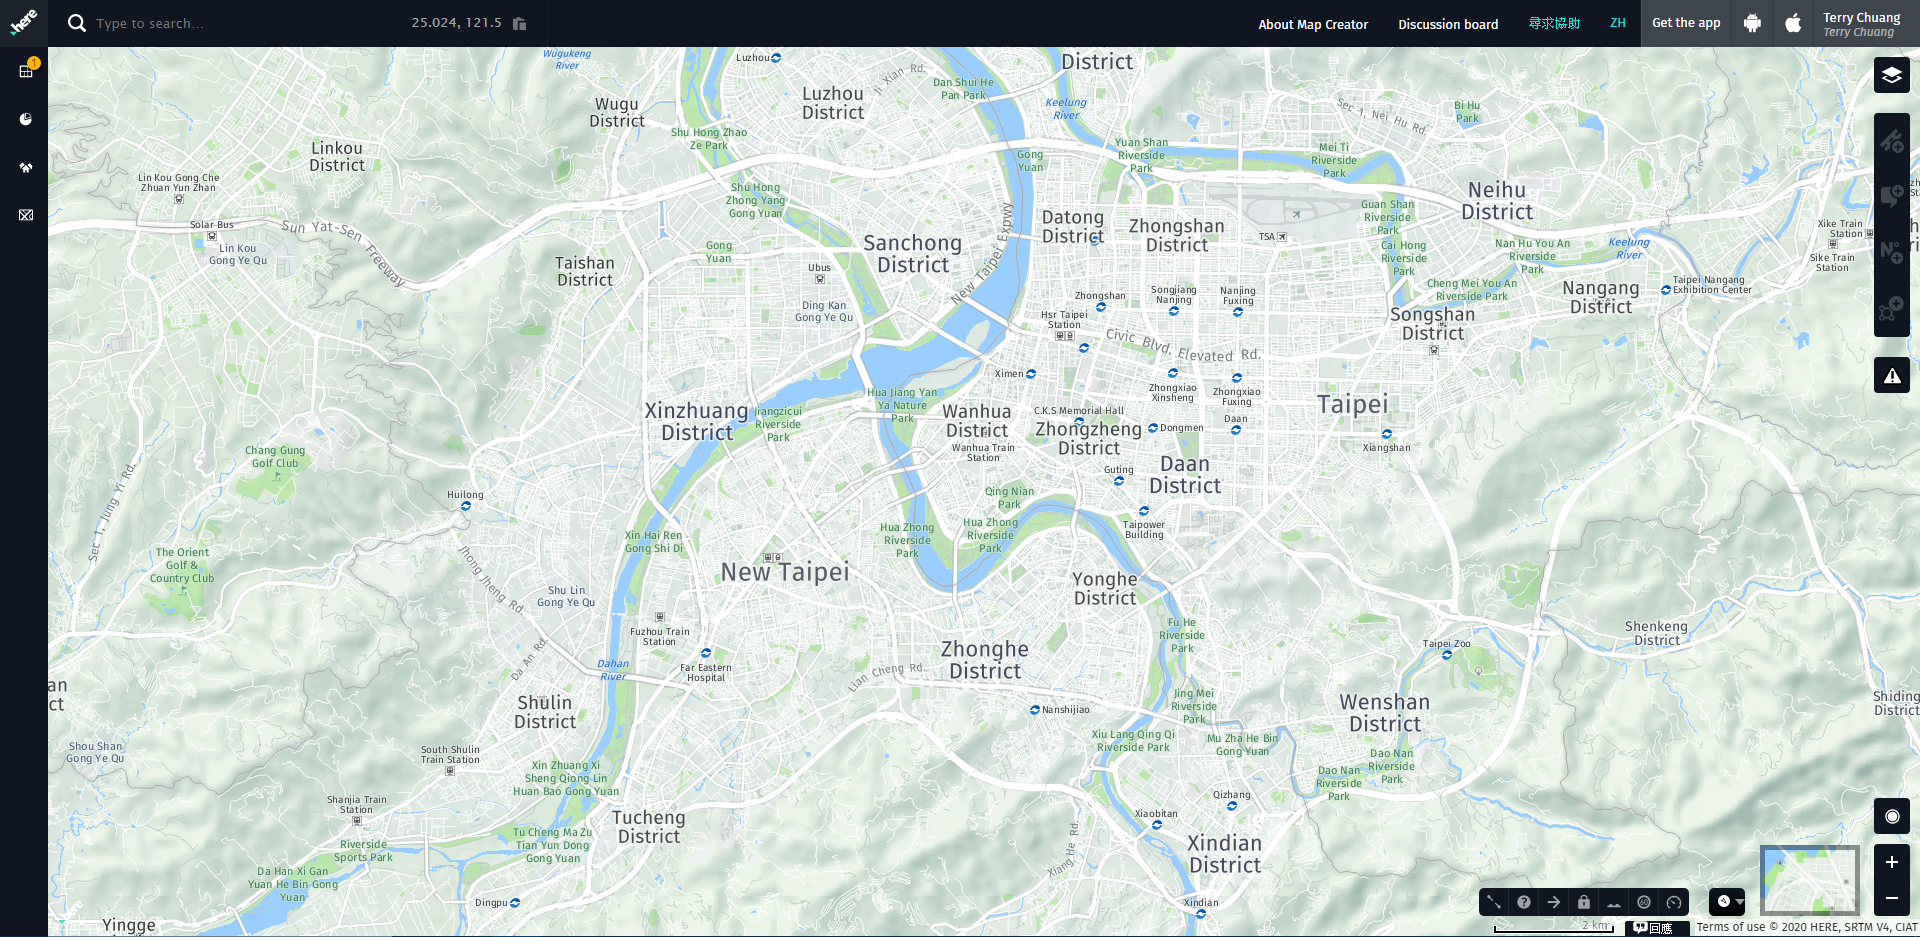
Task: Select the add road tool
Action: 1891,141
